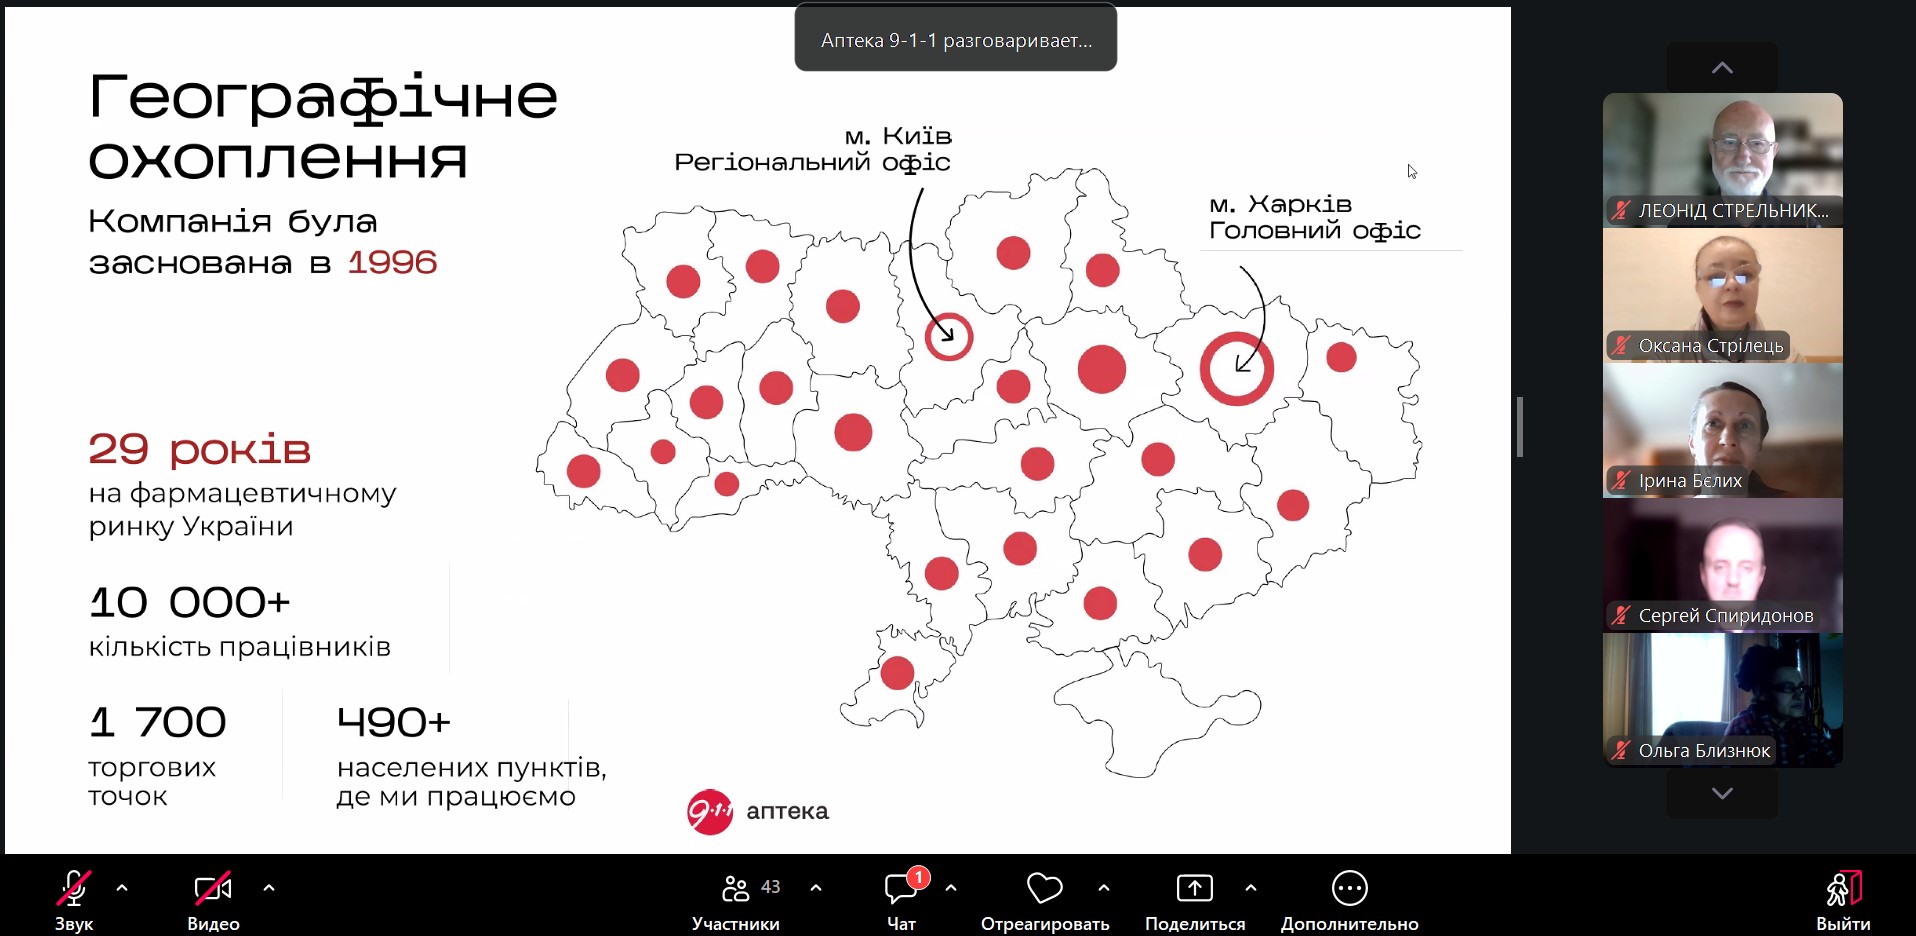Click the name label Оксана Стрілець
1916x936 pixels.
coord(1711,346)
